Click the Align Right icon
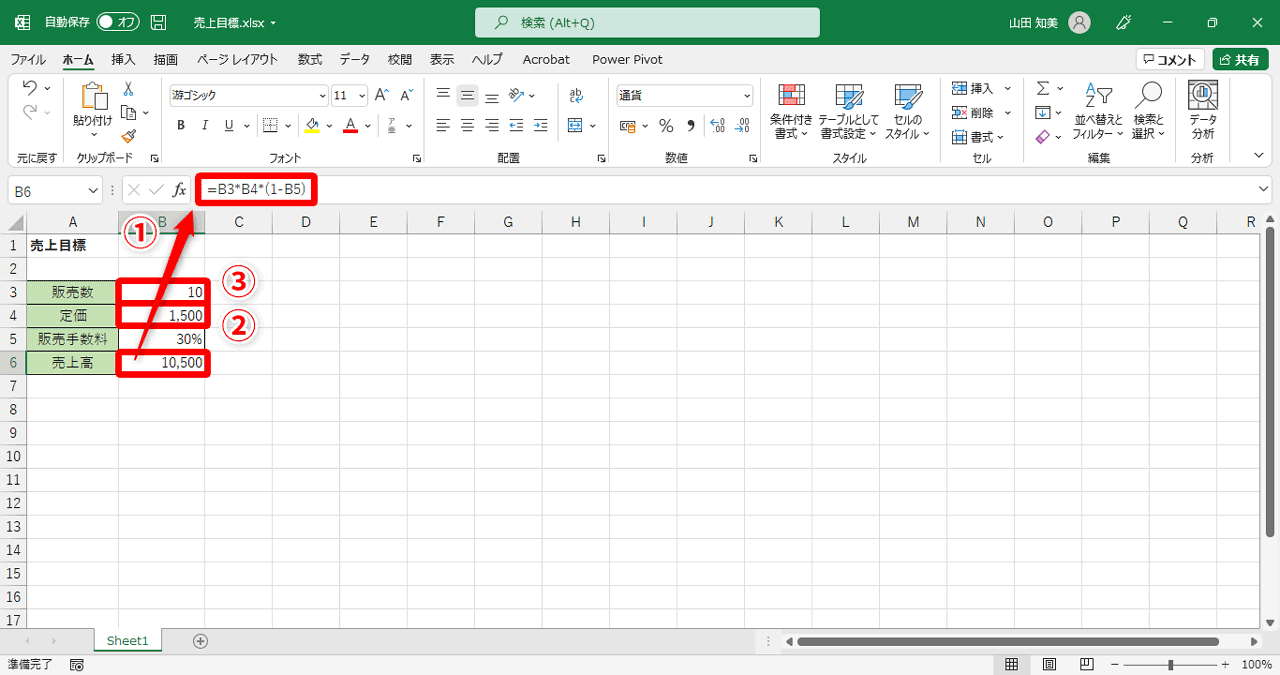Image resolution: width=1280 pixels, height=675 pixels. point(491,126)
